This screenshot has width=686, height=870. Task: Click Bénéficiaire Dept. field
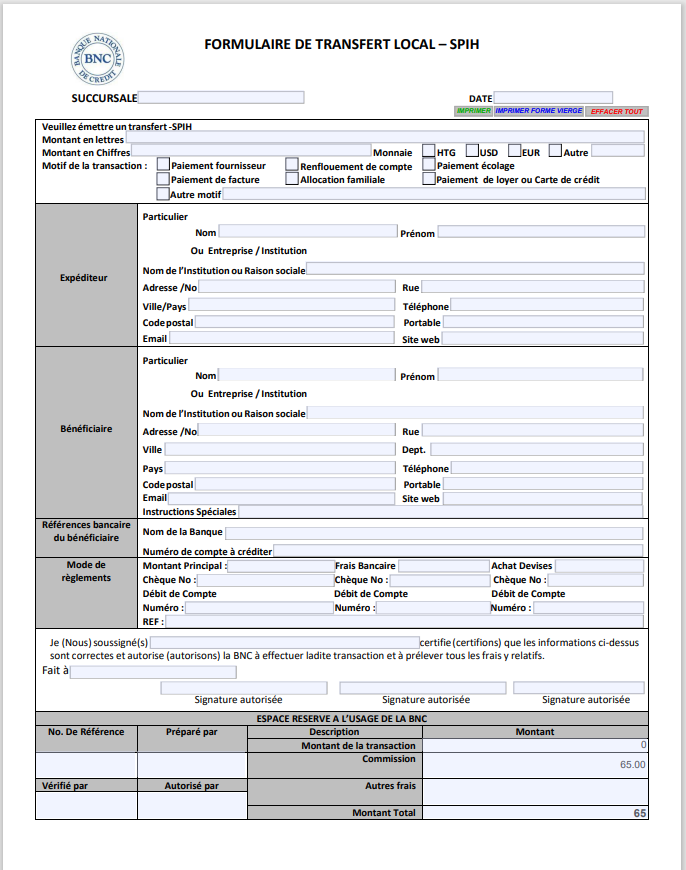click(x=537, y=449)
